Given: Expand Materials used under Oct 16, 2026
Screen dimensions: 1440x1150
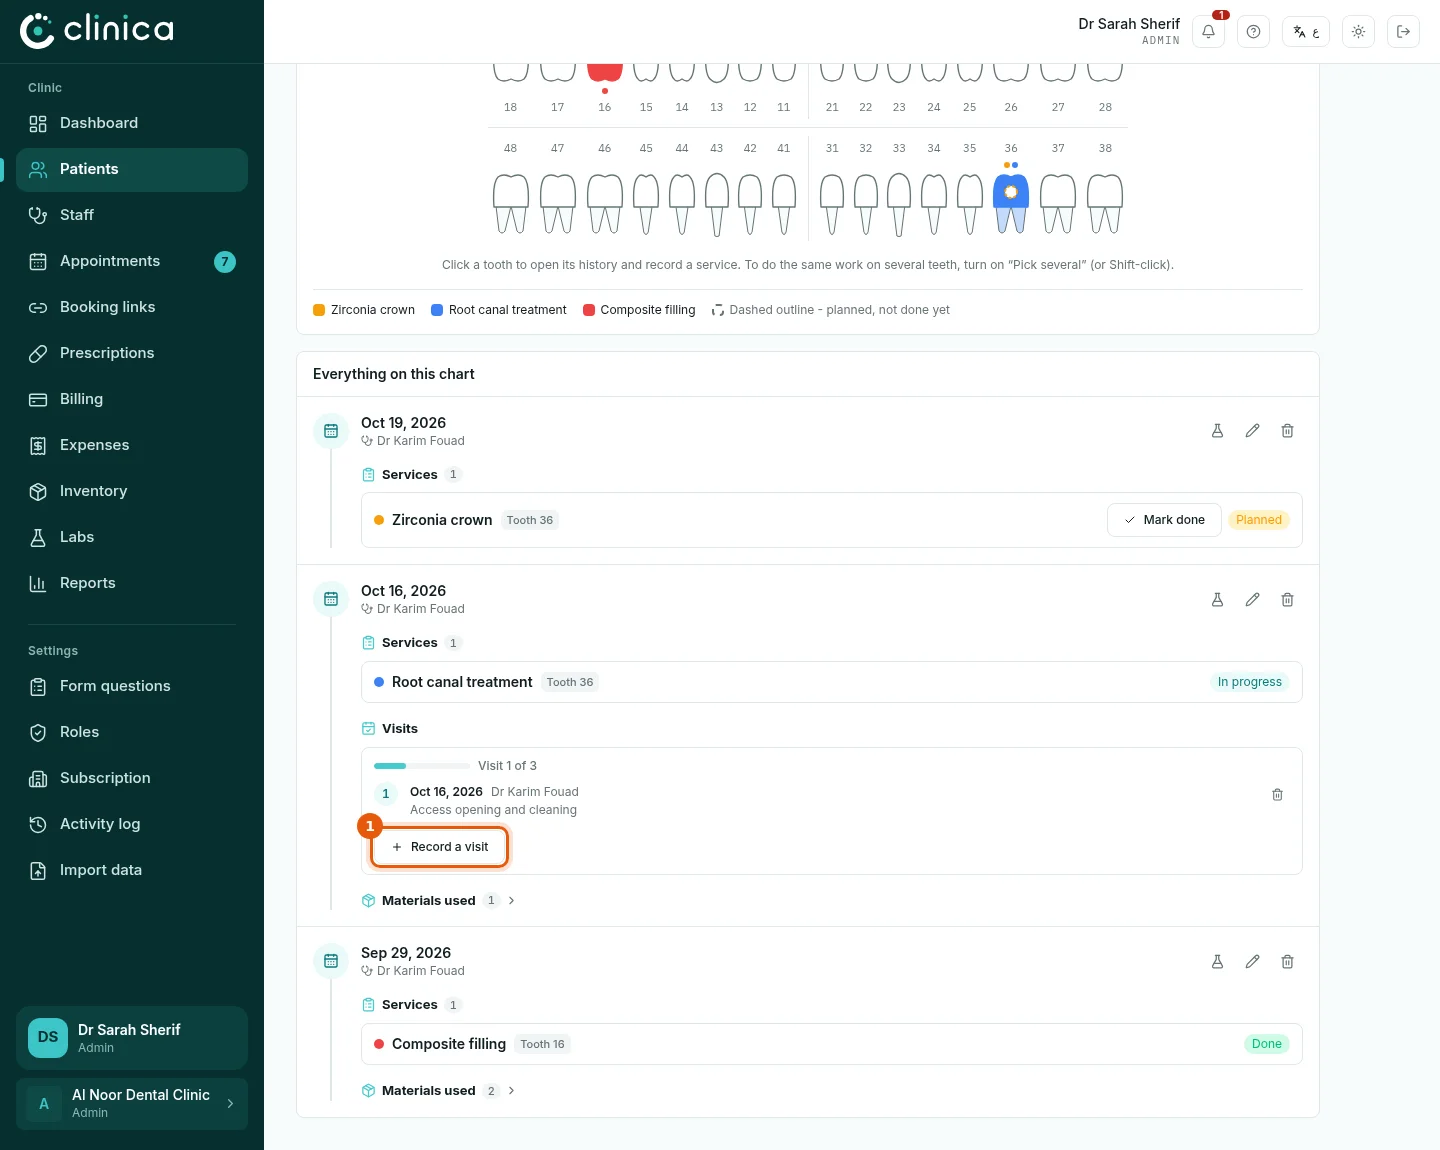Looking at the screenshot, I should [x=439, y=901].
